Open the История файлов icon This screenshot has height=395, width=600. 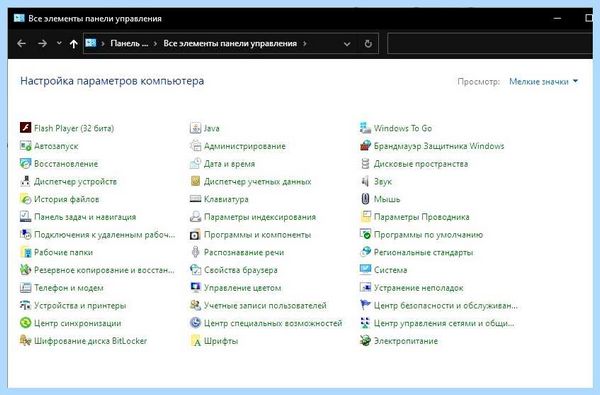[25, 199]
